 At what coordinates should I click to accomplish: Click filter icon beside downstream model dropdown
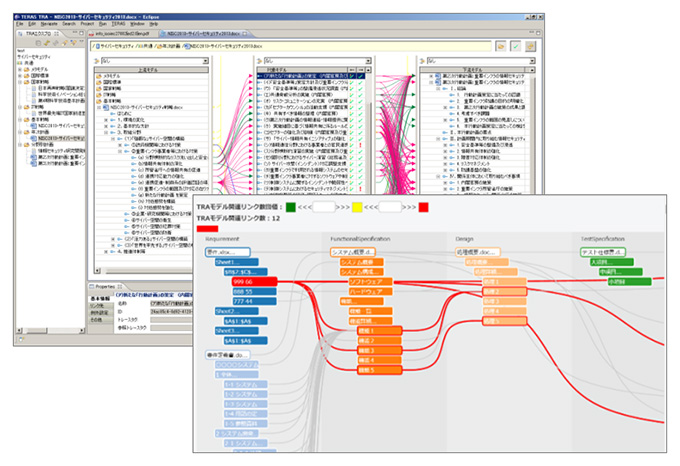click(x=422, y=61)
